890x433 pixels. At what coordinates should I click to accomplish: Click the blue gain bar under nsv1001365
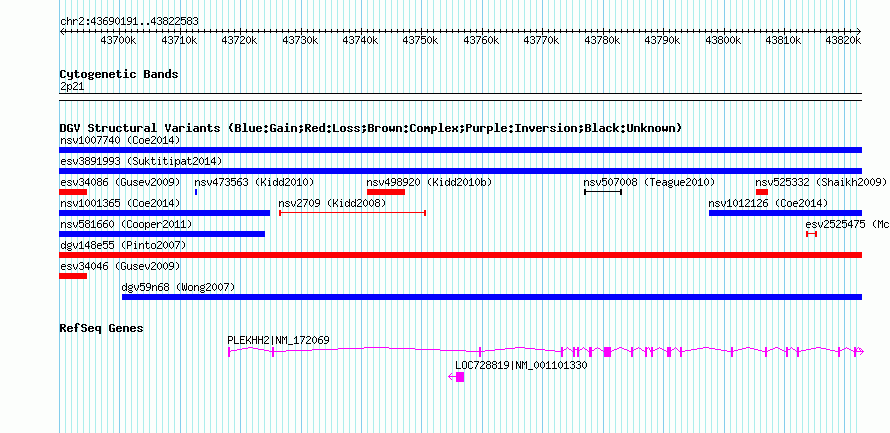point(165,213)
